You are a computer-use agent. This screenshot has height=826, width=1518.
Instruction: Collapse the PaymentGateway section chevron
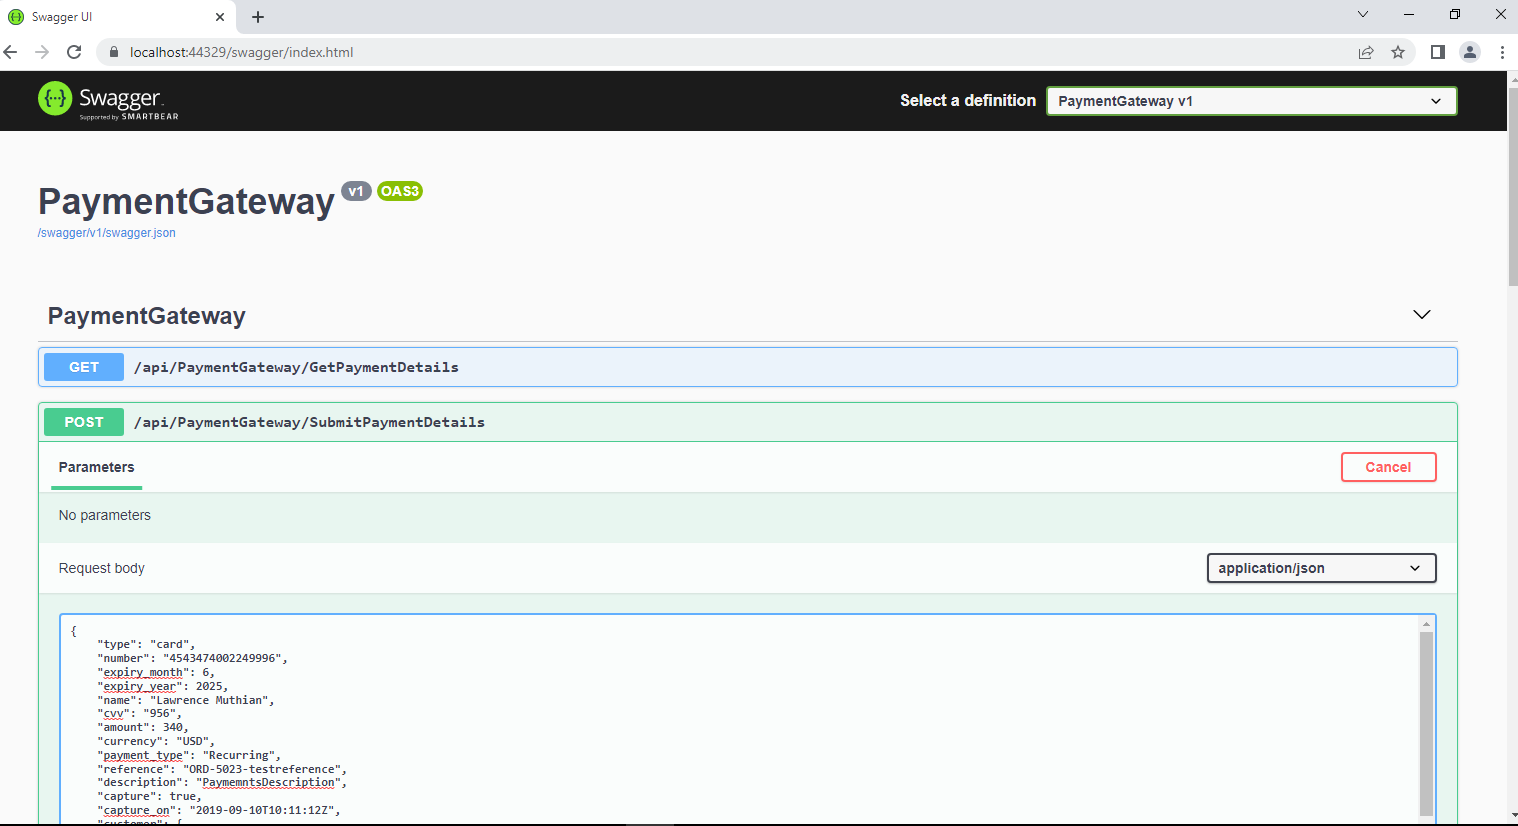point(1422,314)
